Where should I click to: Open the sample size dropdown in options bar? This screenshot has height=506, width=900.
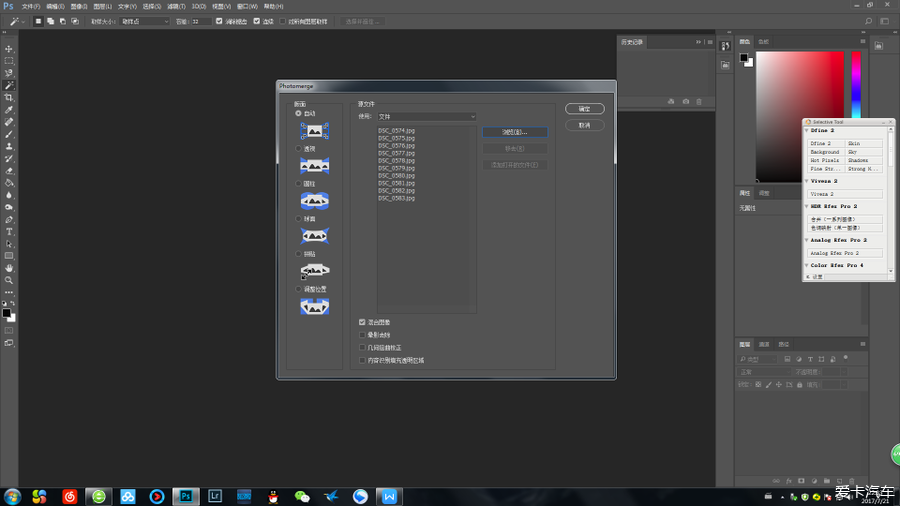coord(145,21)
